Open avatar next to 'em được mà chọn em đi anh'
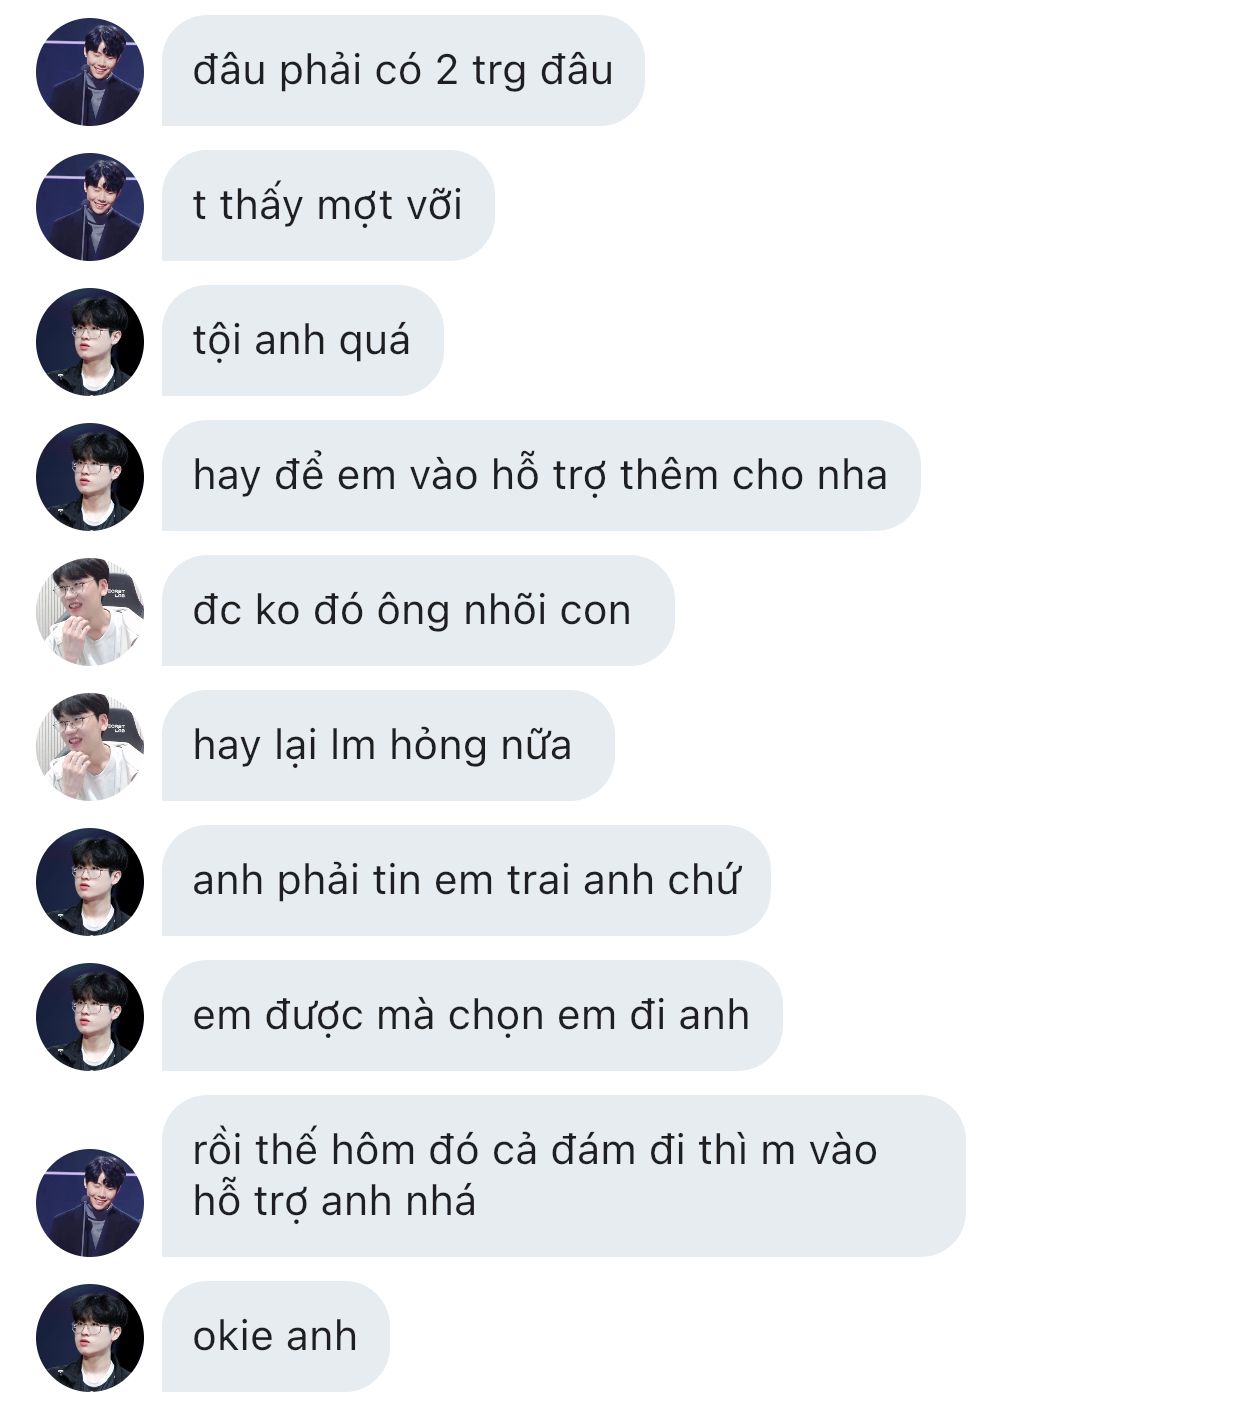 pyautogui.click(x=90, y=1017)
